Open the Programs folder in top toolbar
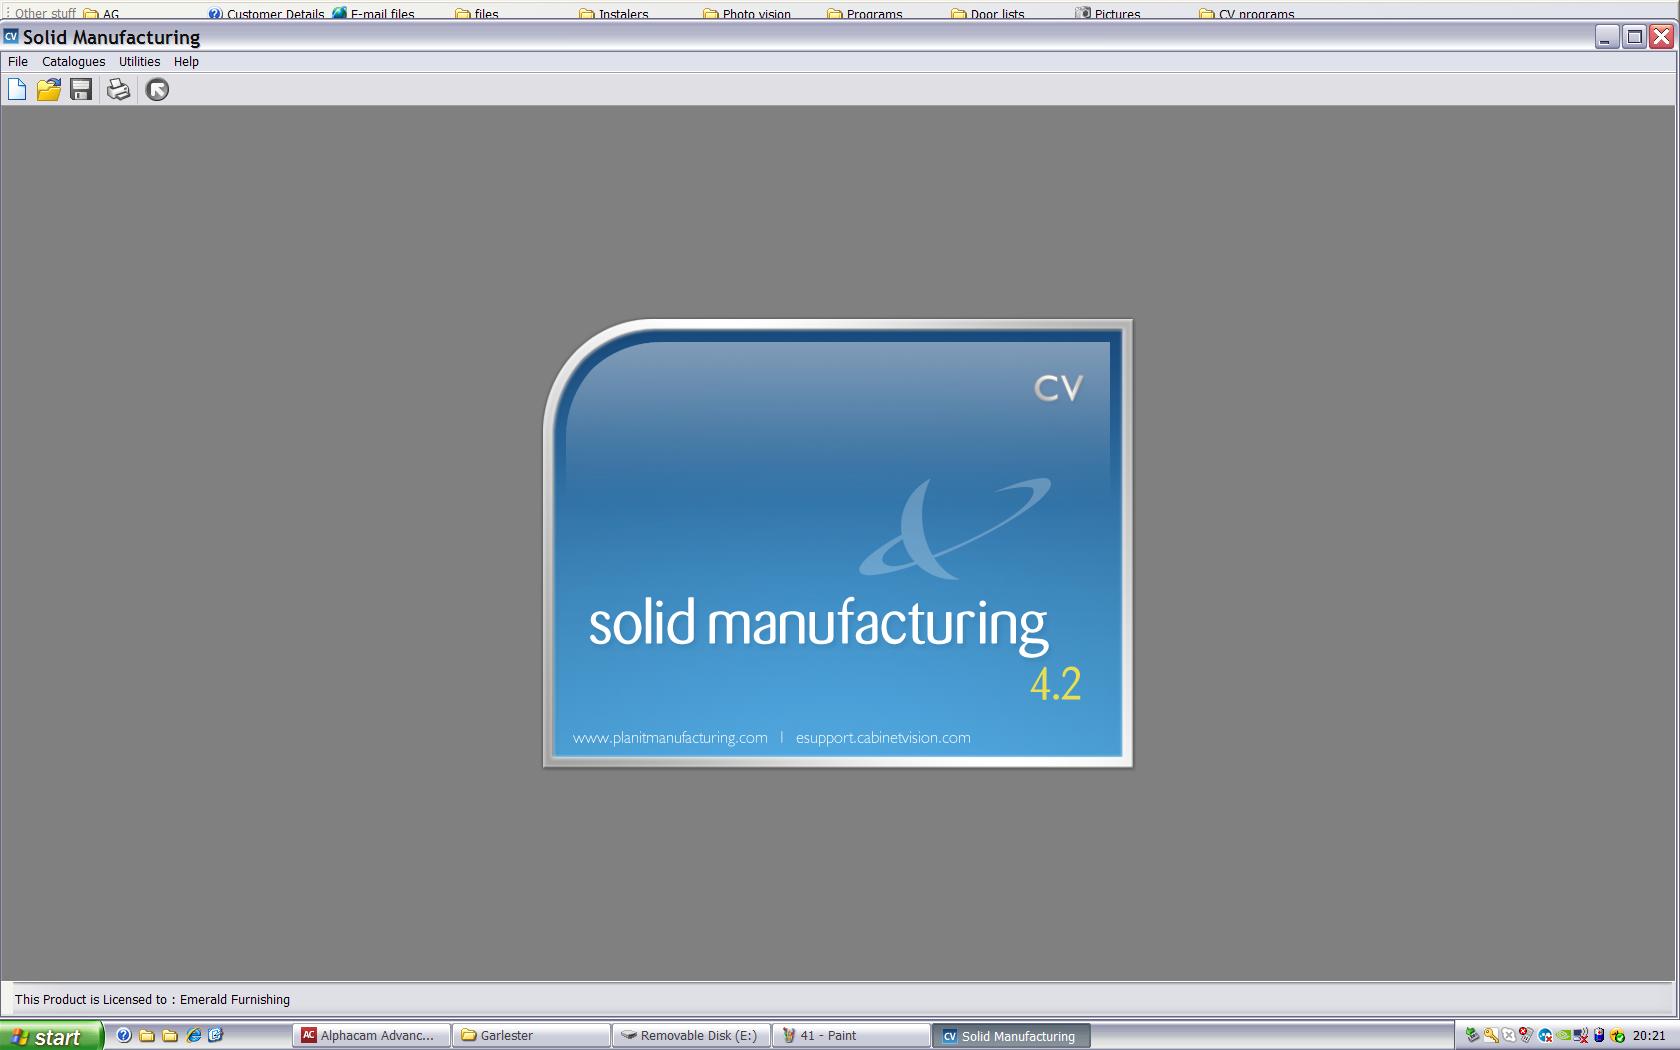This screenshot has height=1050, width=1680. [x=865, y=14]
